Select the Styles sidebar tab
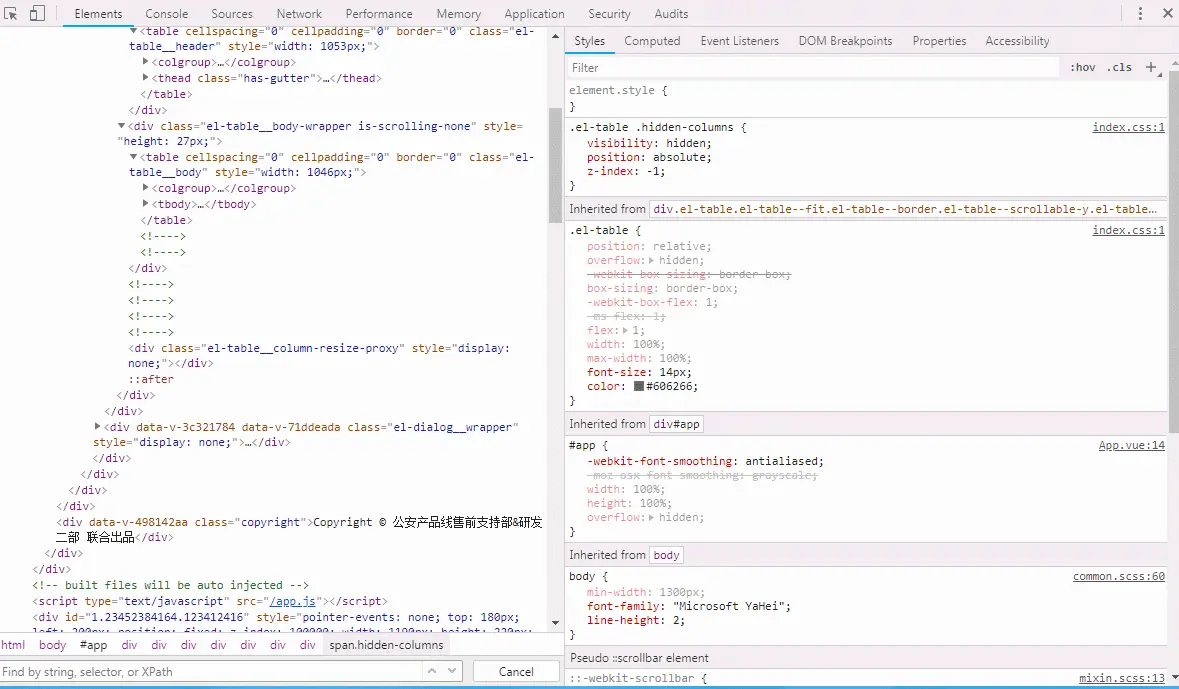 [x=590, y=41]
